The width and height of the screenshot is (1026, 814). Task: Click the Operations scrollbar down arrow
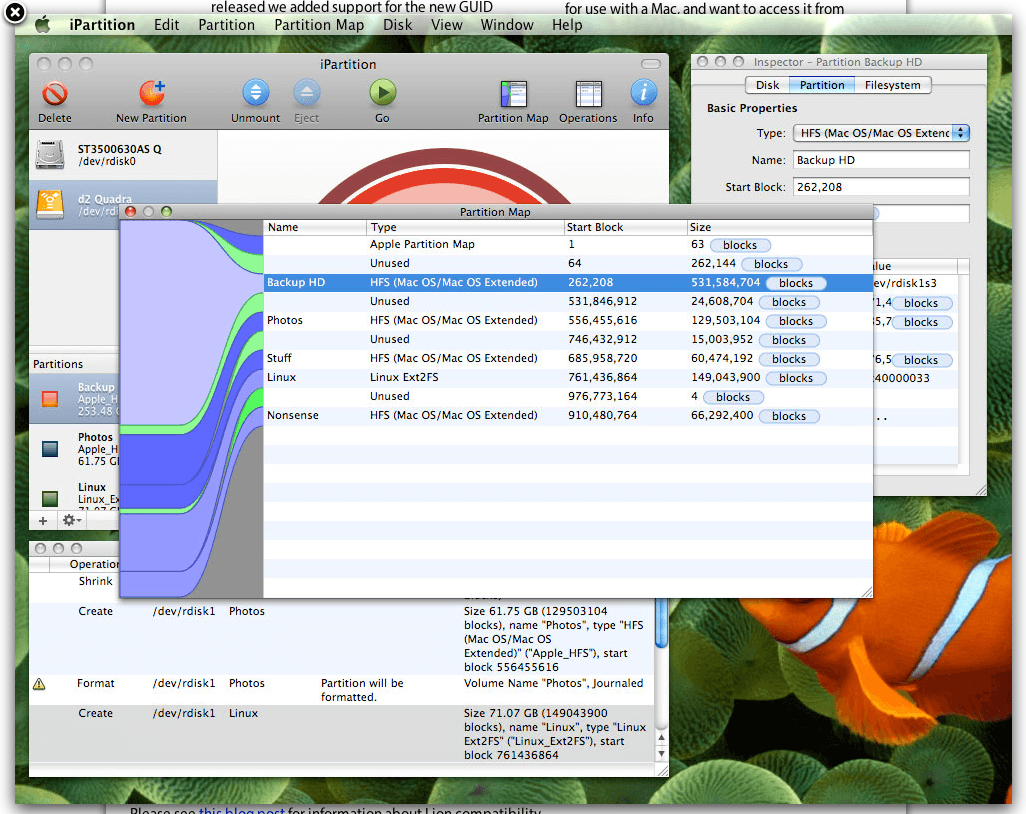(661, 754)
